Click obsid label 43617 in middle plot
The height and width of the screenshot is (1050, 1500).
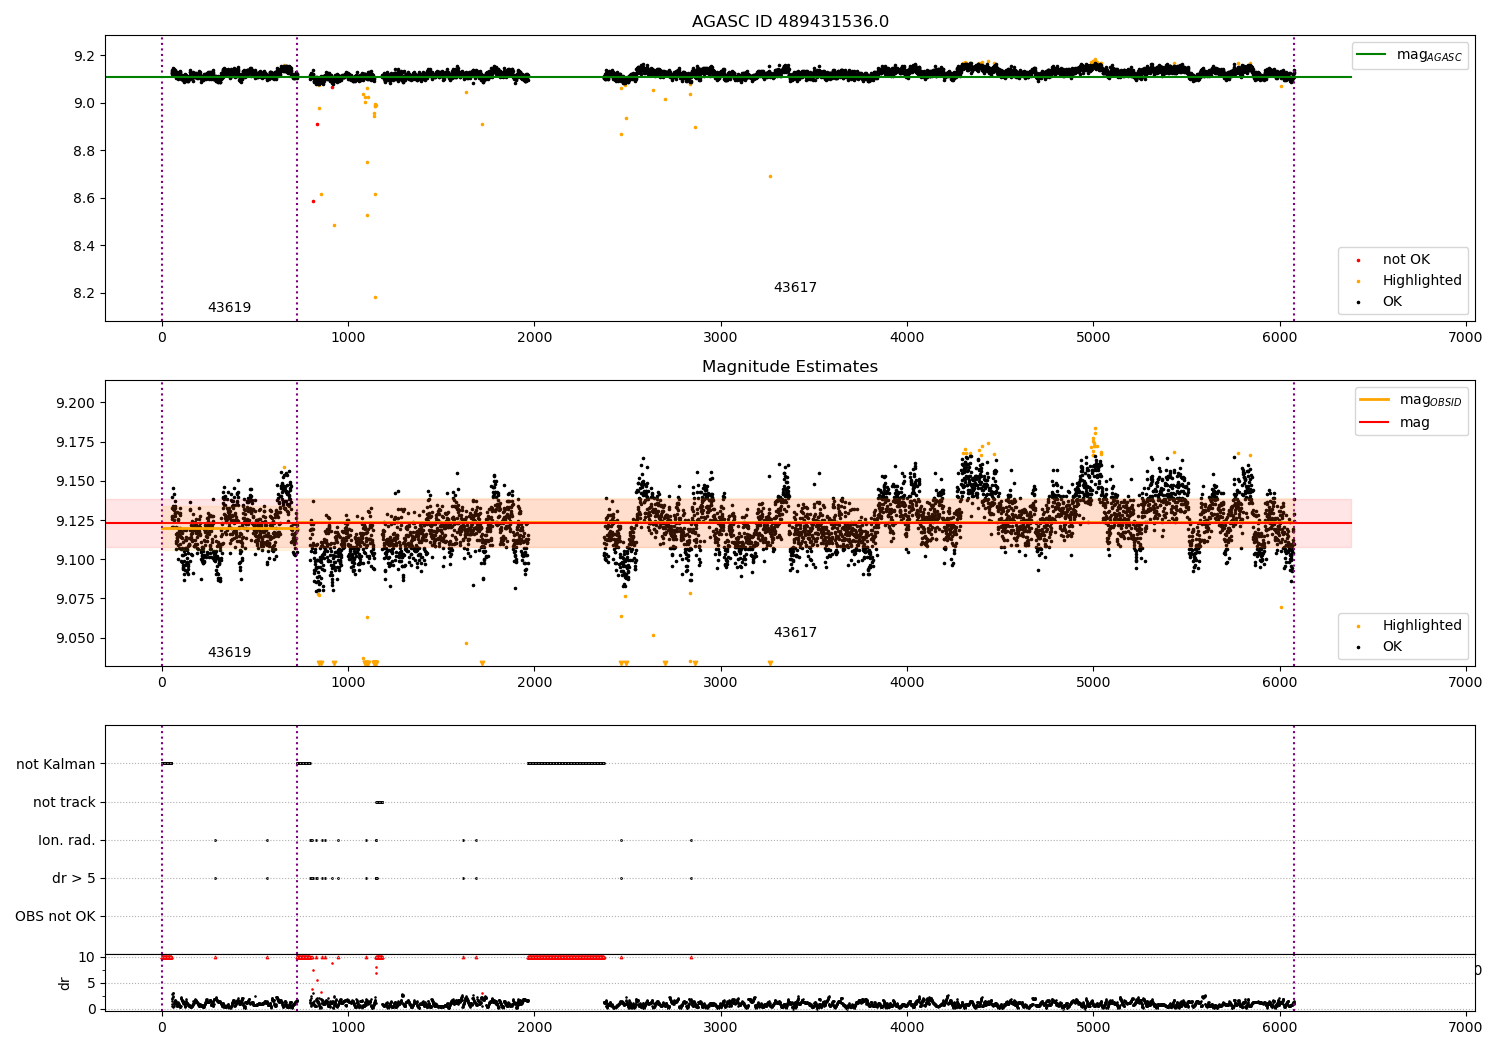pos(795,633)
